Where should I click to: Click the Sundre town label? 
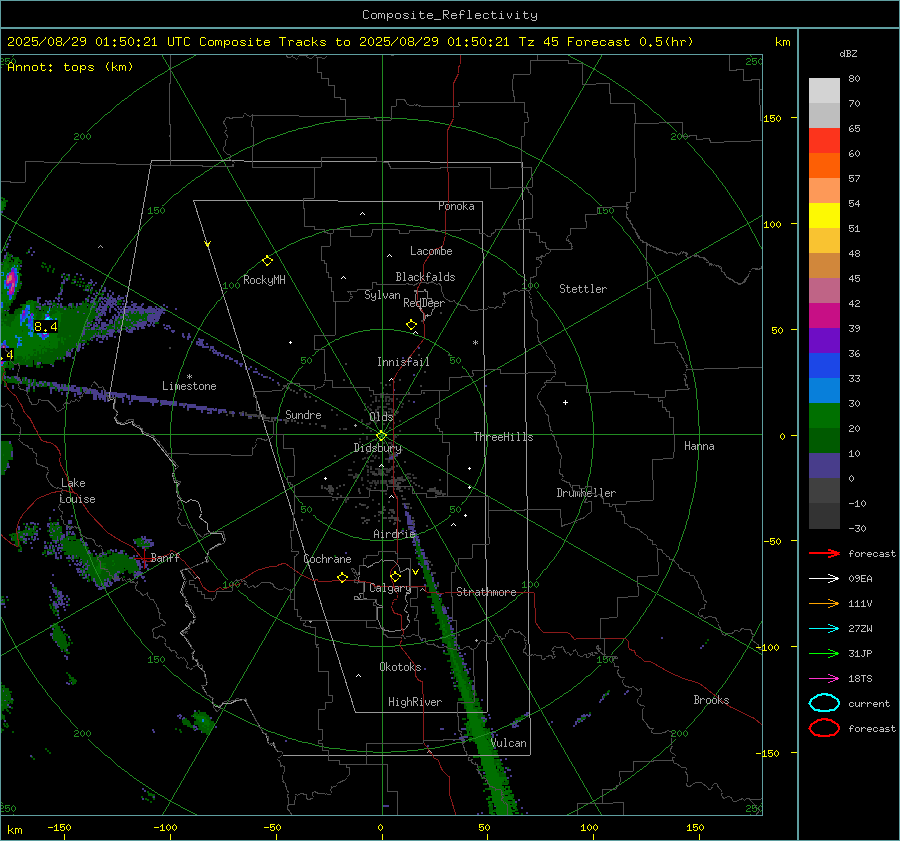[303, 414]
